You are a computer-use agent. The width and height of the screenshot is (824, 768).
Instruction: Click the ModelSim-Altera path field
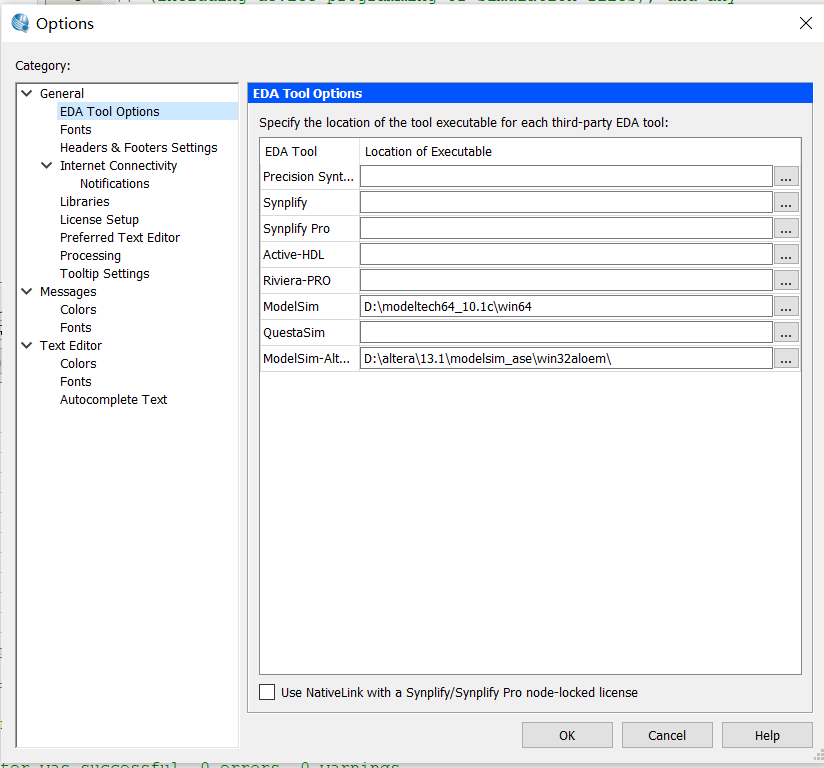[566, 359]
